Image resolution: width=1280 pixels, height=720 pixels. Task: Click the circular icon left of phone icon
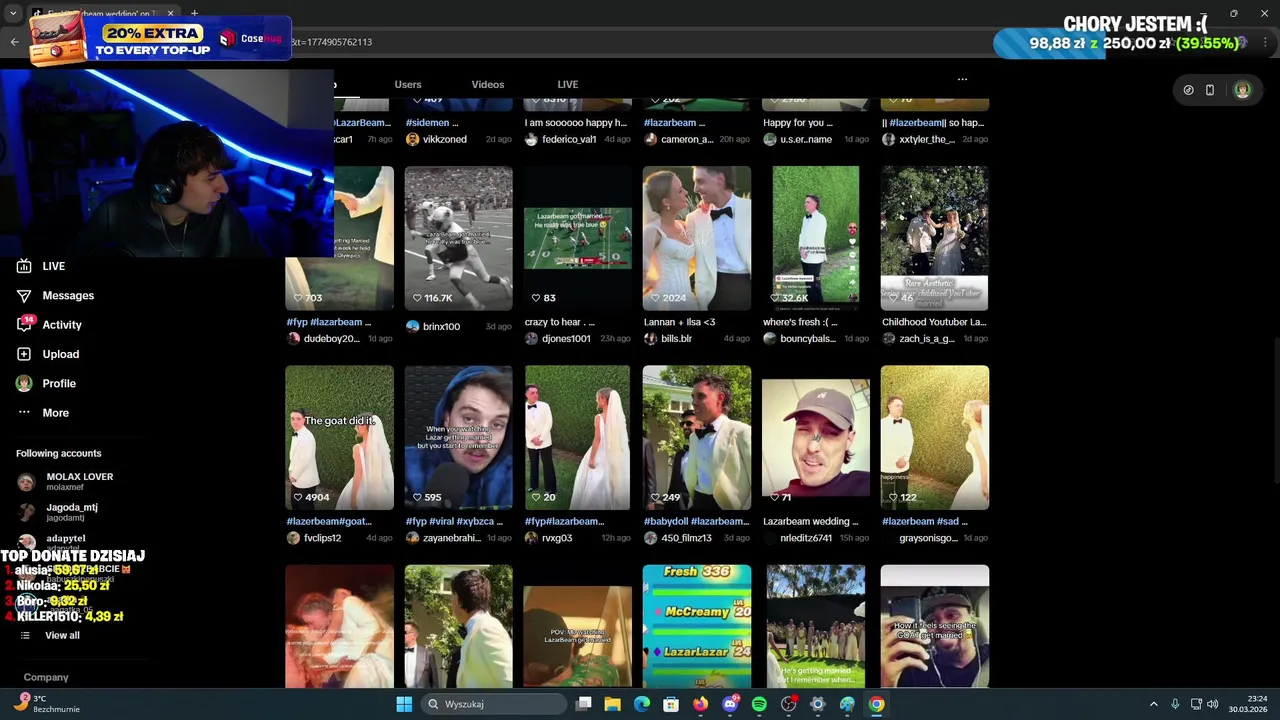click(x=1188, y=90)
